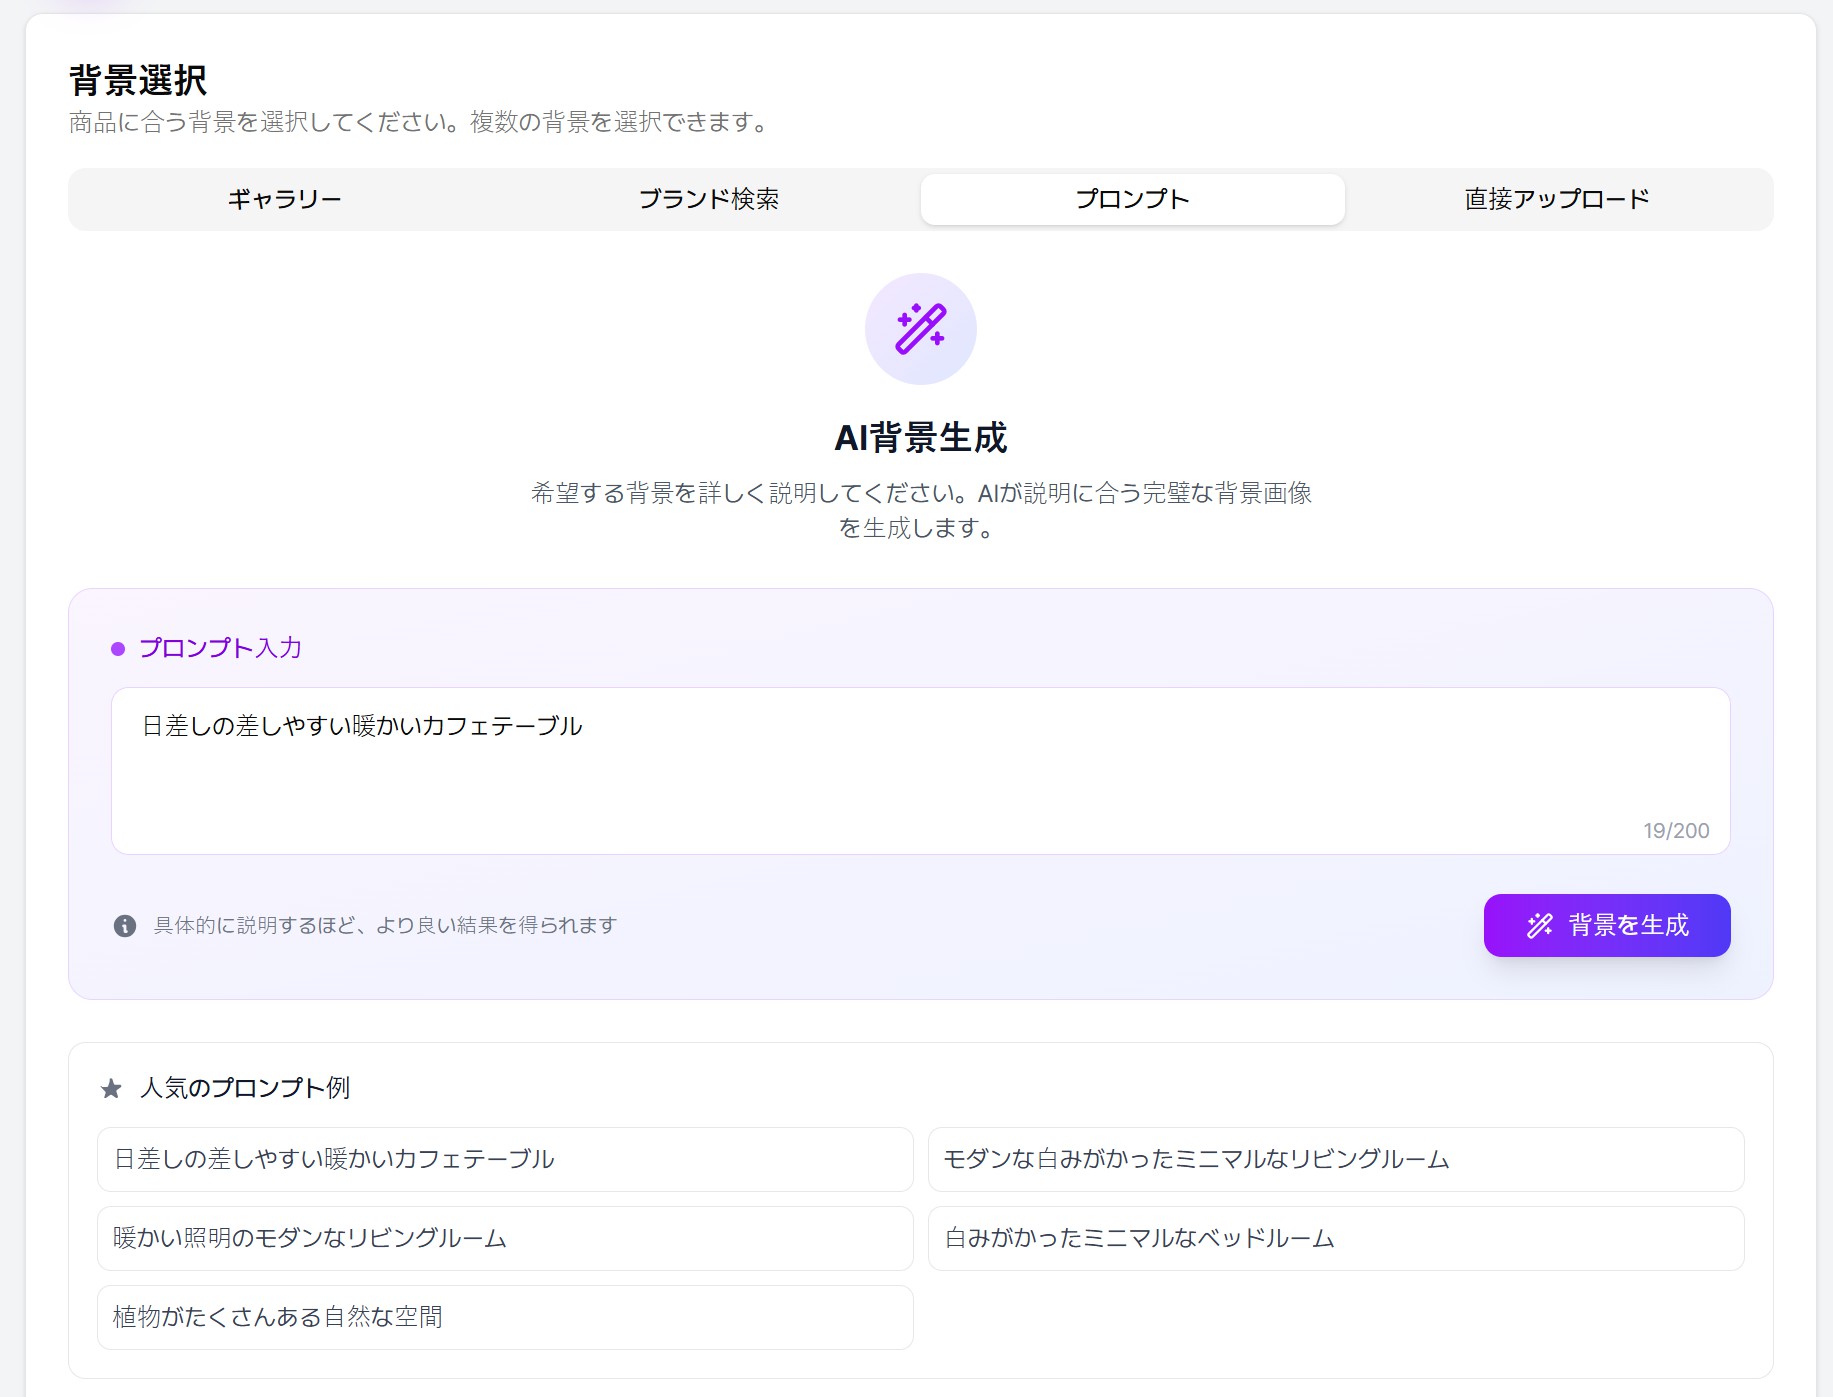The height and width of the screenshot is (1397, 1833).
Task: Select example 植物がたくさんある自然な空間
Action: point(505,1317)
